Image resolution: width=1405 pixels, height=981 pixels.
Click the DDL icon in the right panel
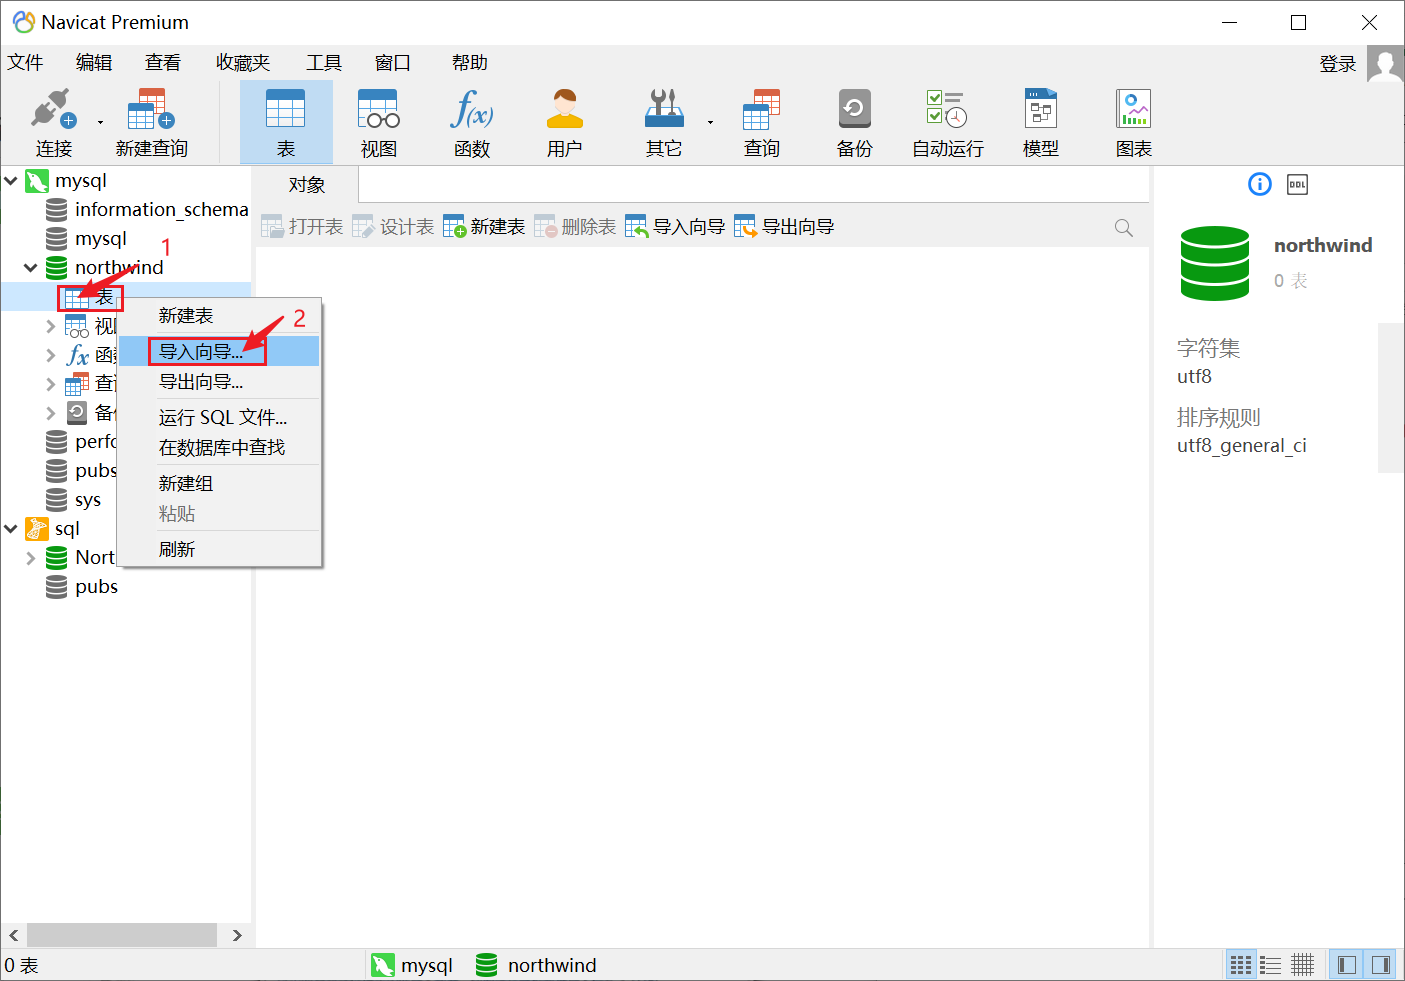click(1297, 184)
